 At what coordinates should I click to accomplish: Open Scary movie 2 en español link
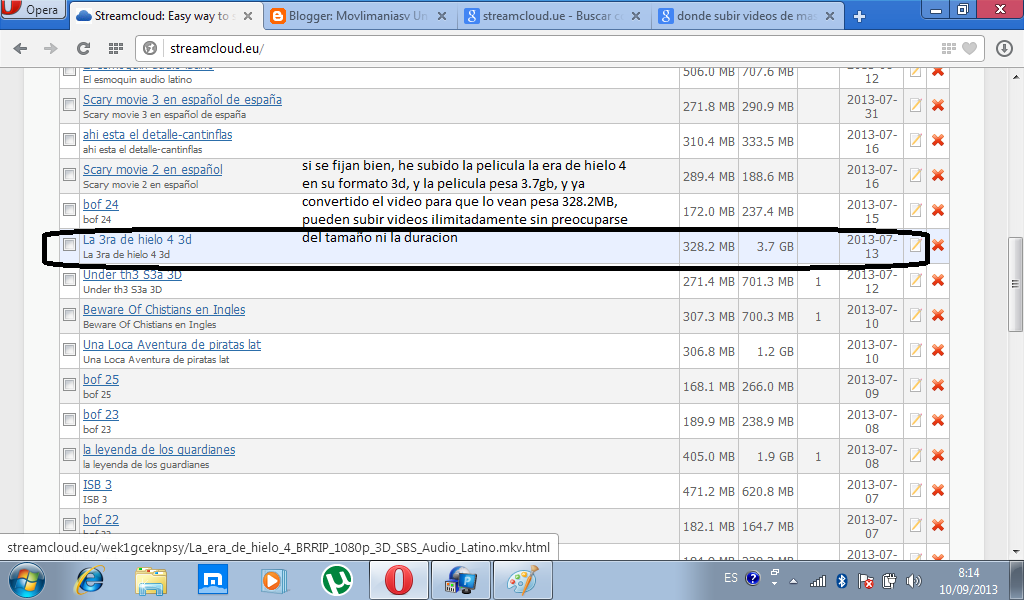tap(152, 169)
